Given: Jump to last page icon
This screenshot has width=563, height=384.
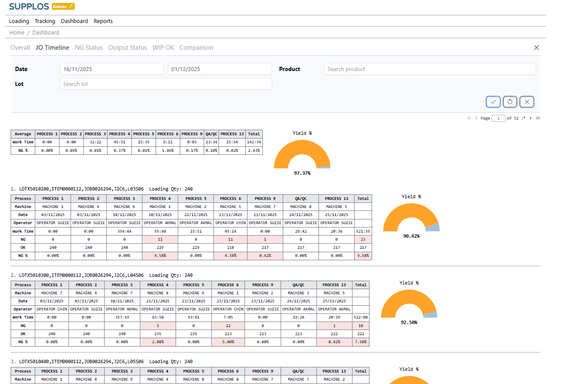Looking at the screenshot, I should click(538, 118).
